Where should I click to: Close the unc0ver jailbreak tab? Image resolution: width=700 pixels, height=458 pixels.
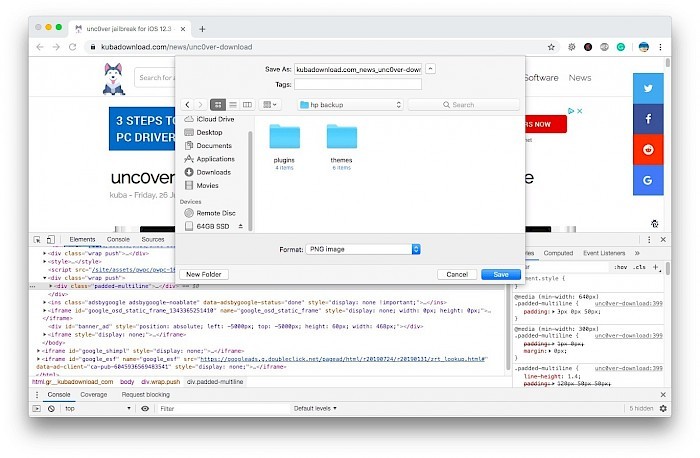click(x=183, y=29)
